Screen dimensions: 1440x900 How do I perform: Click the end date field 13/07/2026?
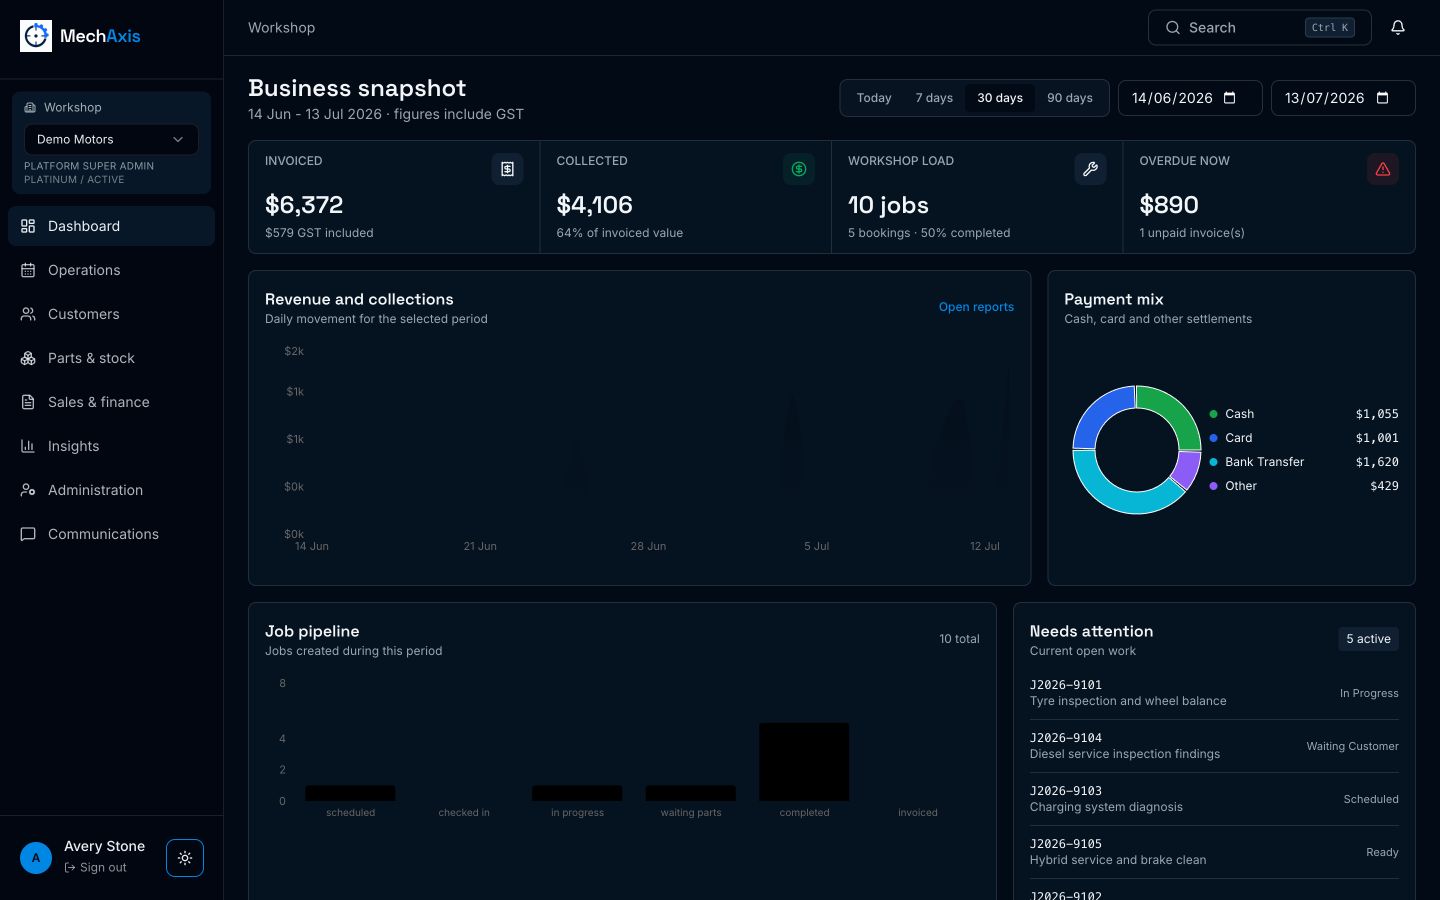pyautogui.click(x=1343, y=98)
